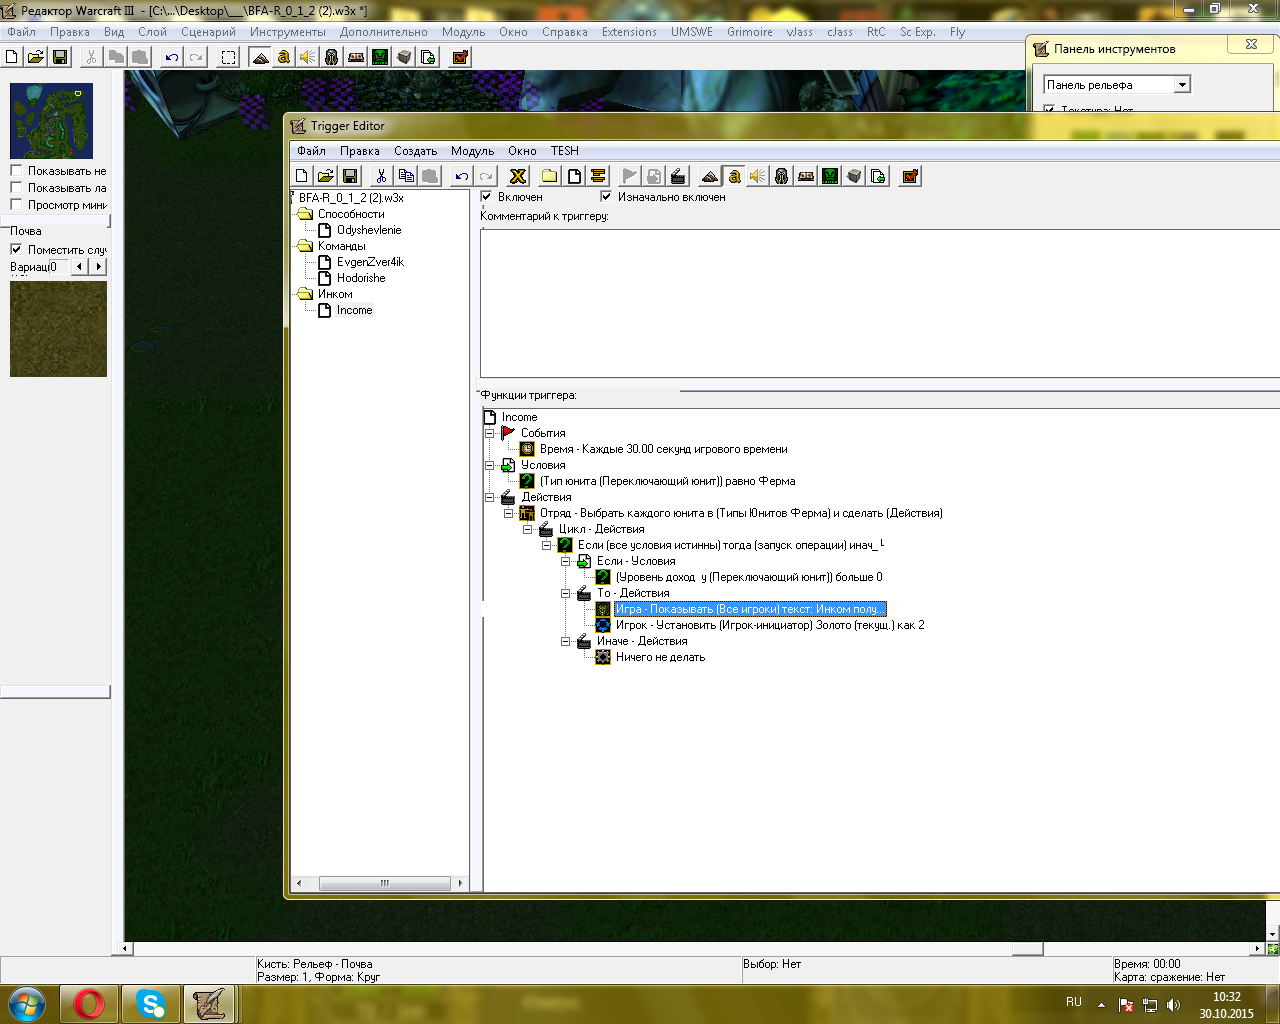The width and height of the screenshot is (1280, 1024).
Task: Open Object Manager from Trigger Editor toolbar
Action: [854, 176]
